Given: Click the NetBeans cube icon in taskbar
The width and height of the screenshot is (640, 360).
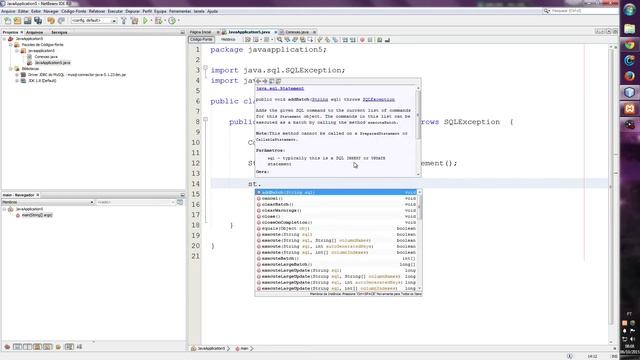Looking at the screenshot, I should (x=629, y=92).
